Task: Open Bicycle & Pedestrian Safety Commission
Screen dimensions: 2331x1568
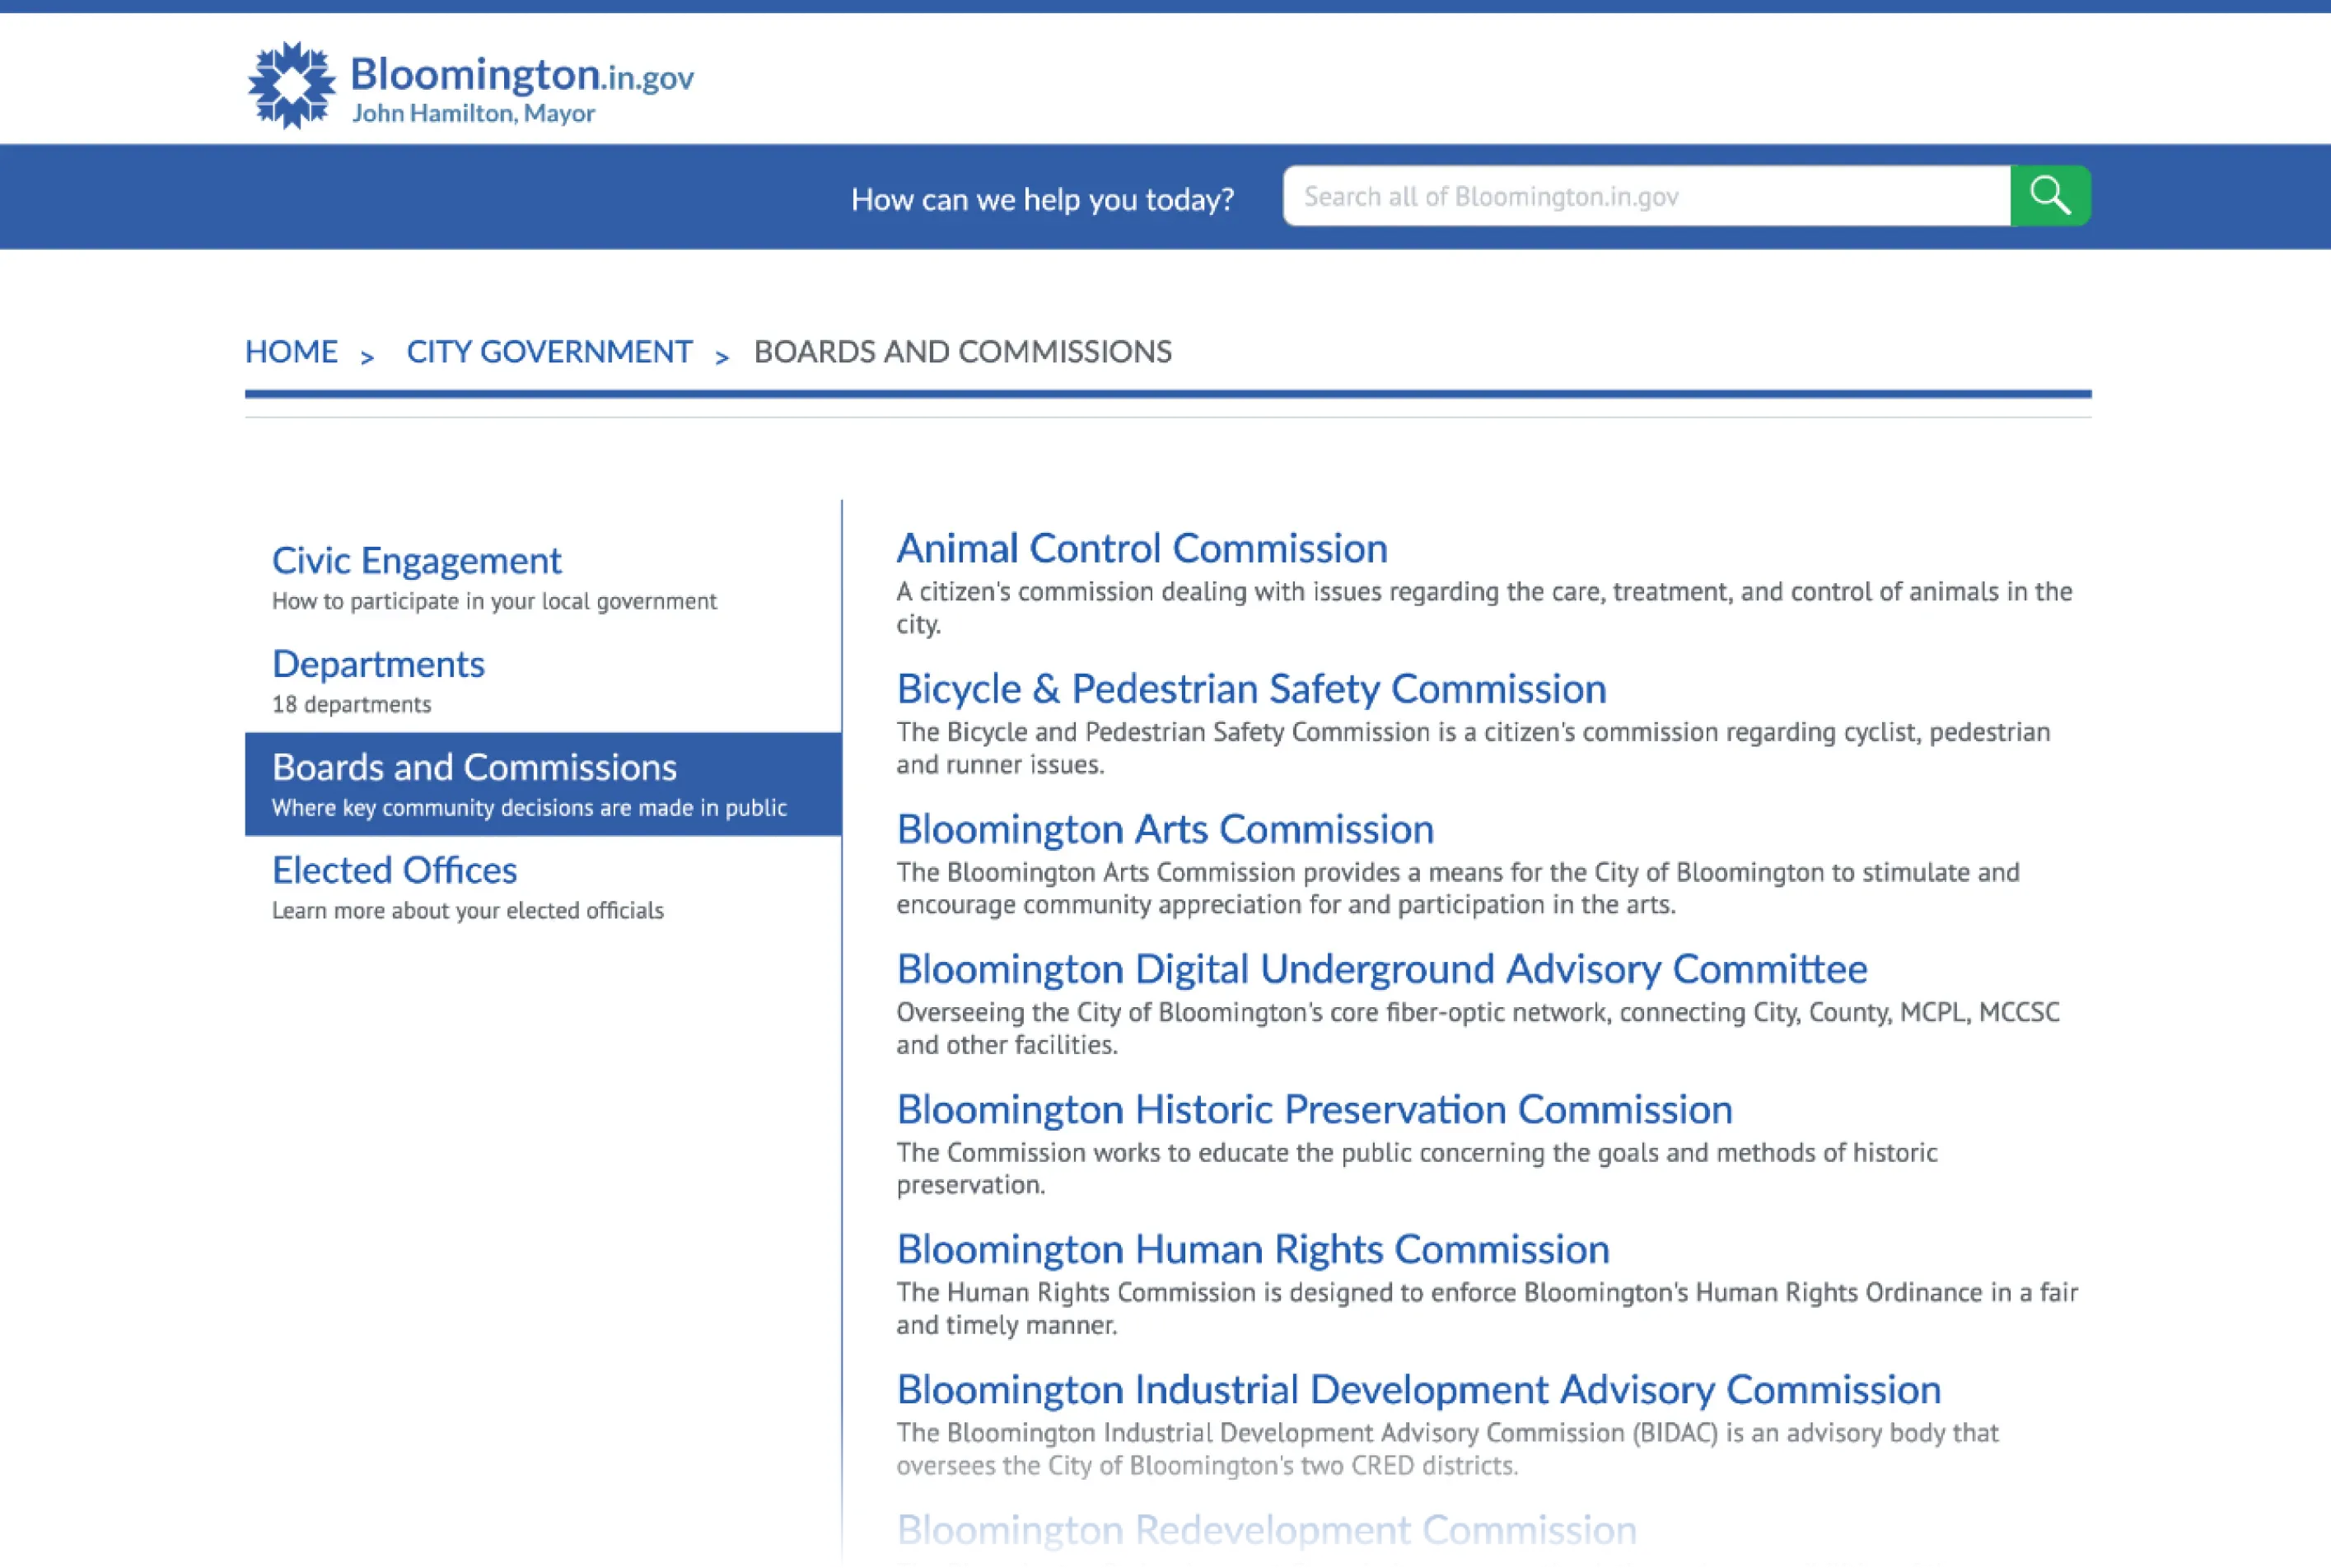Action: [x=1251, y=688]
